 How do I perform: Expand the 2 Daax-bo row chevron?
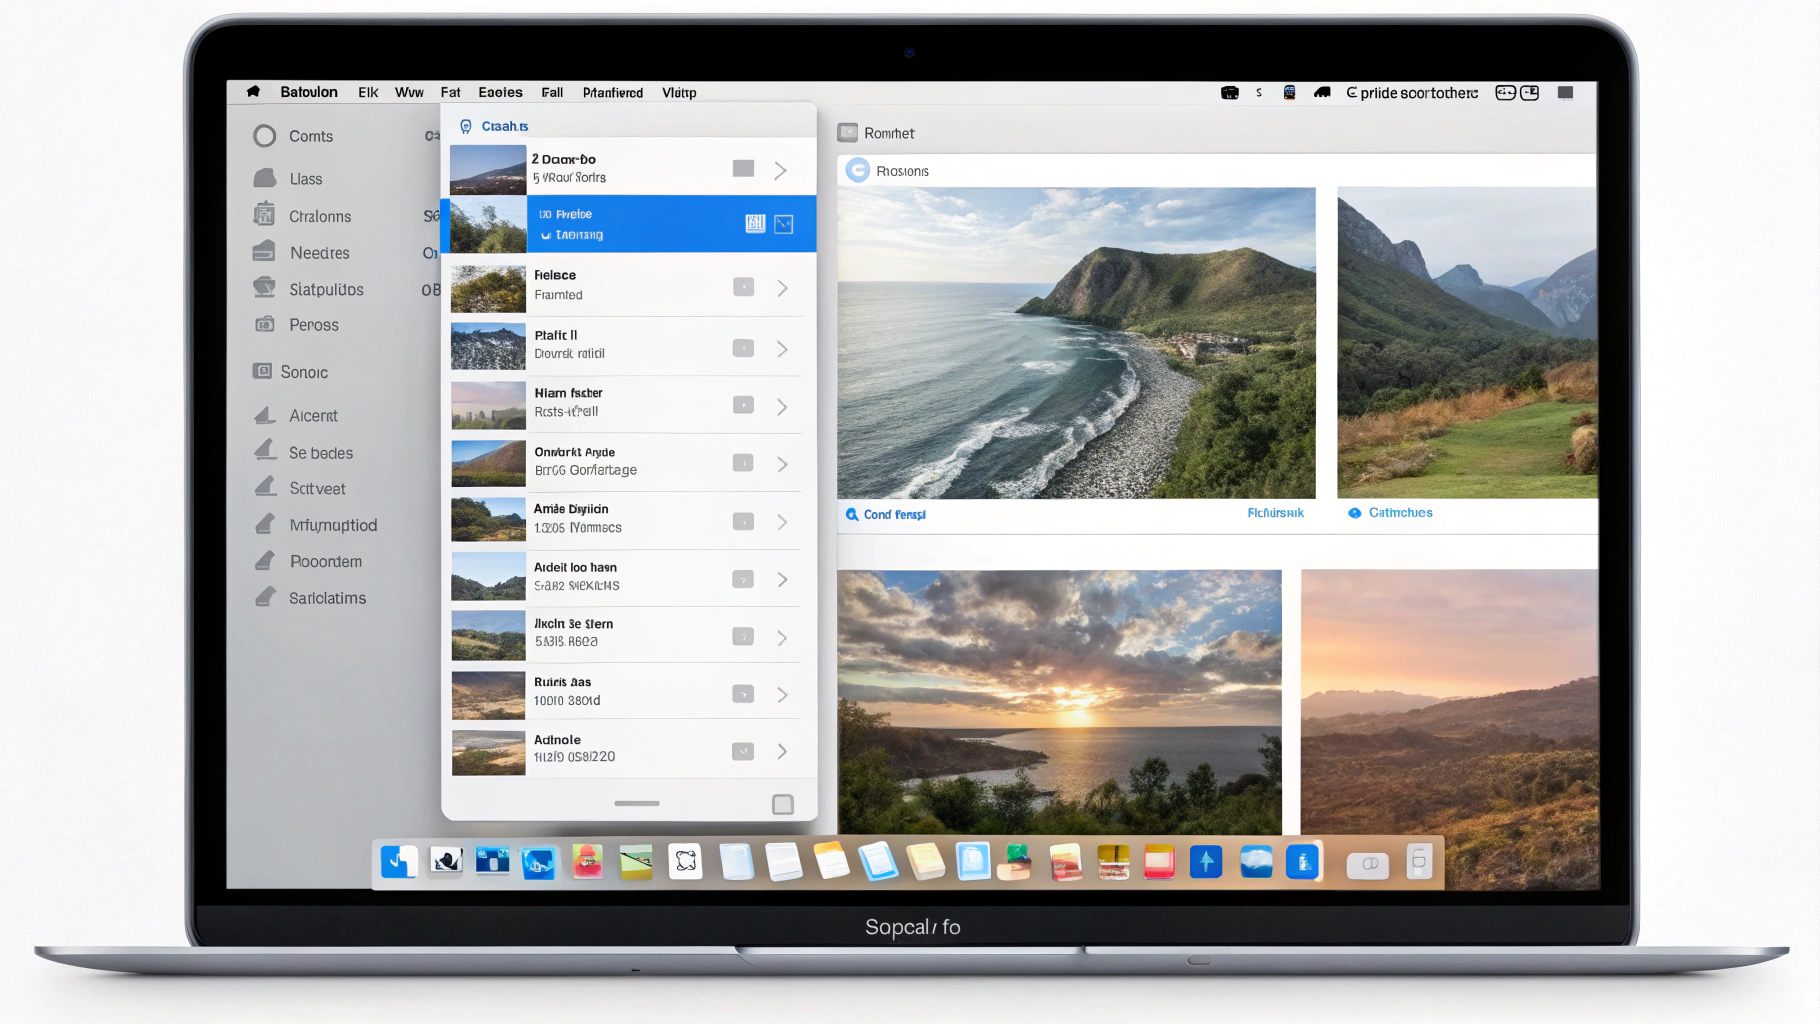[780, 171]
